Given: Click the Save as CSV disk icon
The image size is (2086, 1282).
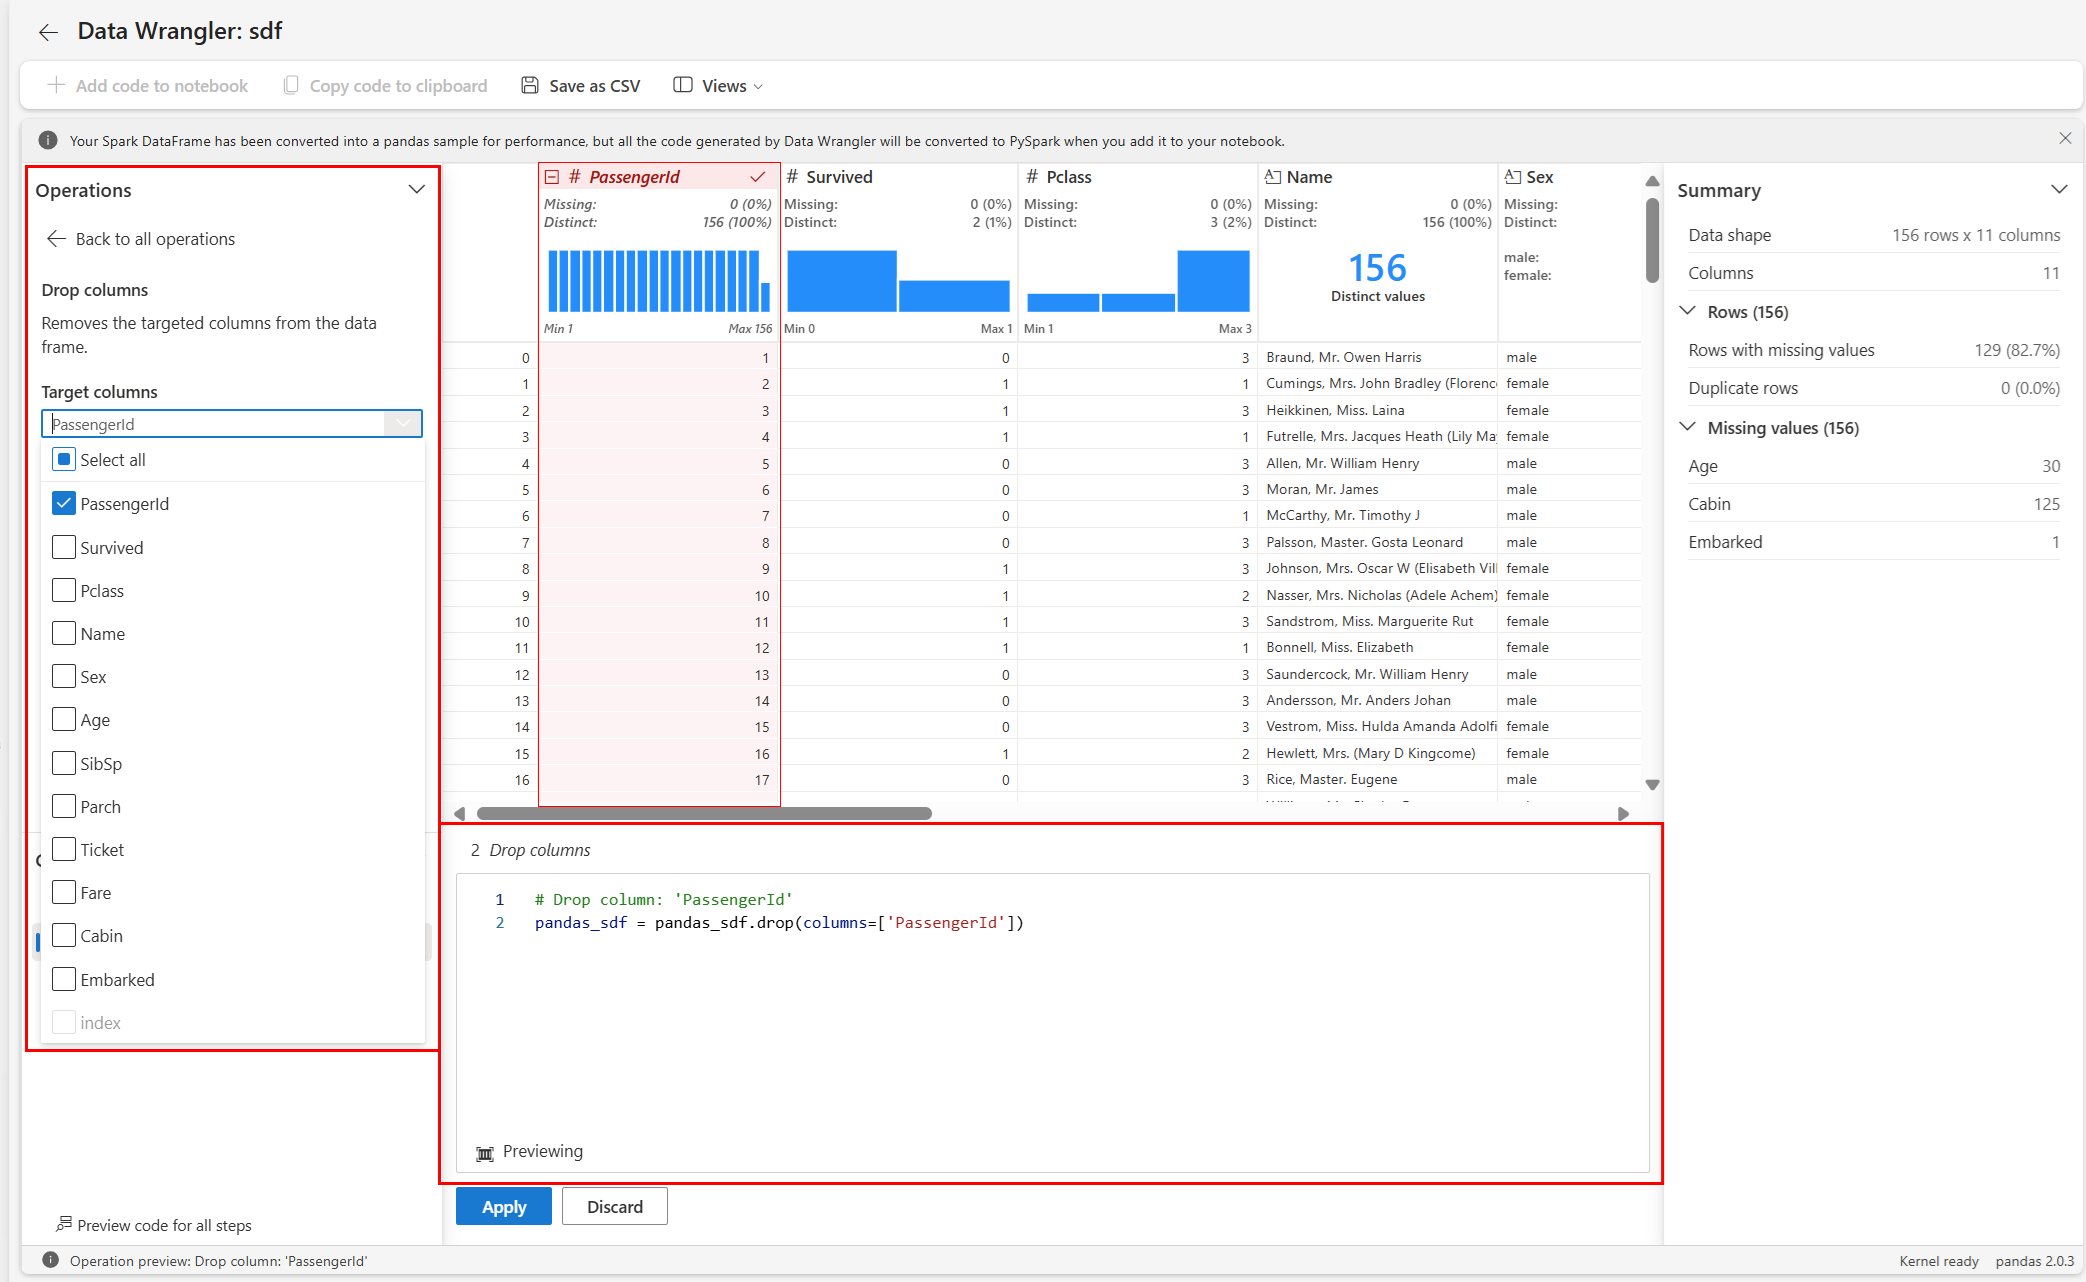Looking at the screenshot, I should tap(530, 85).
